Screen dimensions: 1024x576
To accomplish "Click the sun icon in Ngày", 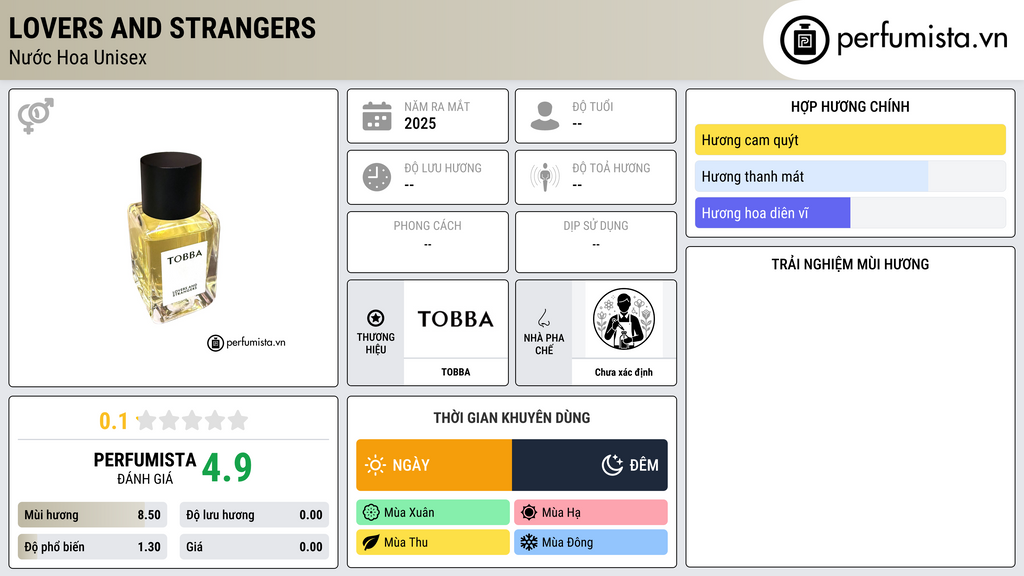I will tap(375, 465).
